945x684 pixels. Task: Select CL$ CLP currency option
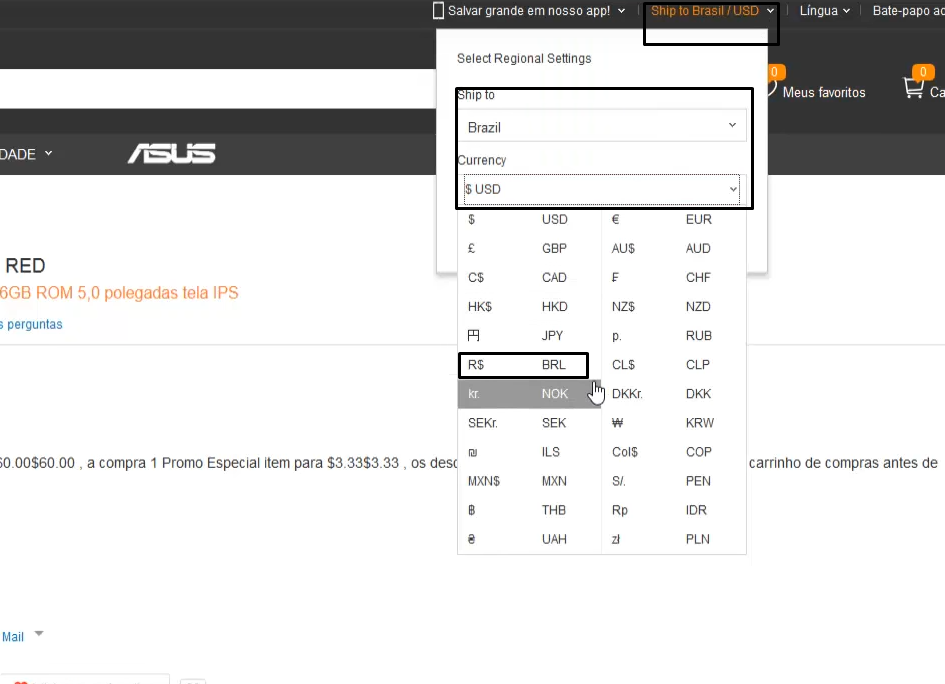(x=674, y=365)
